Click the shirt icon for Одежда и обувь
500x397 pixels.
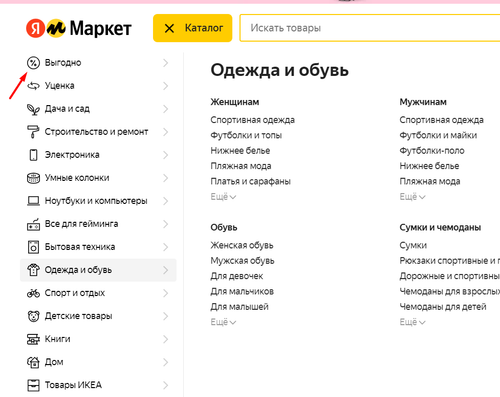click(33, 270)
